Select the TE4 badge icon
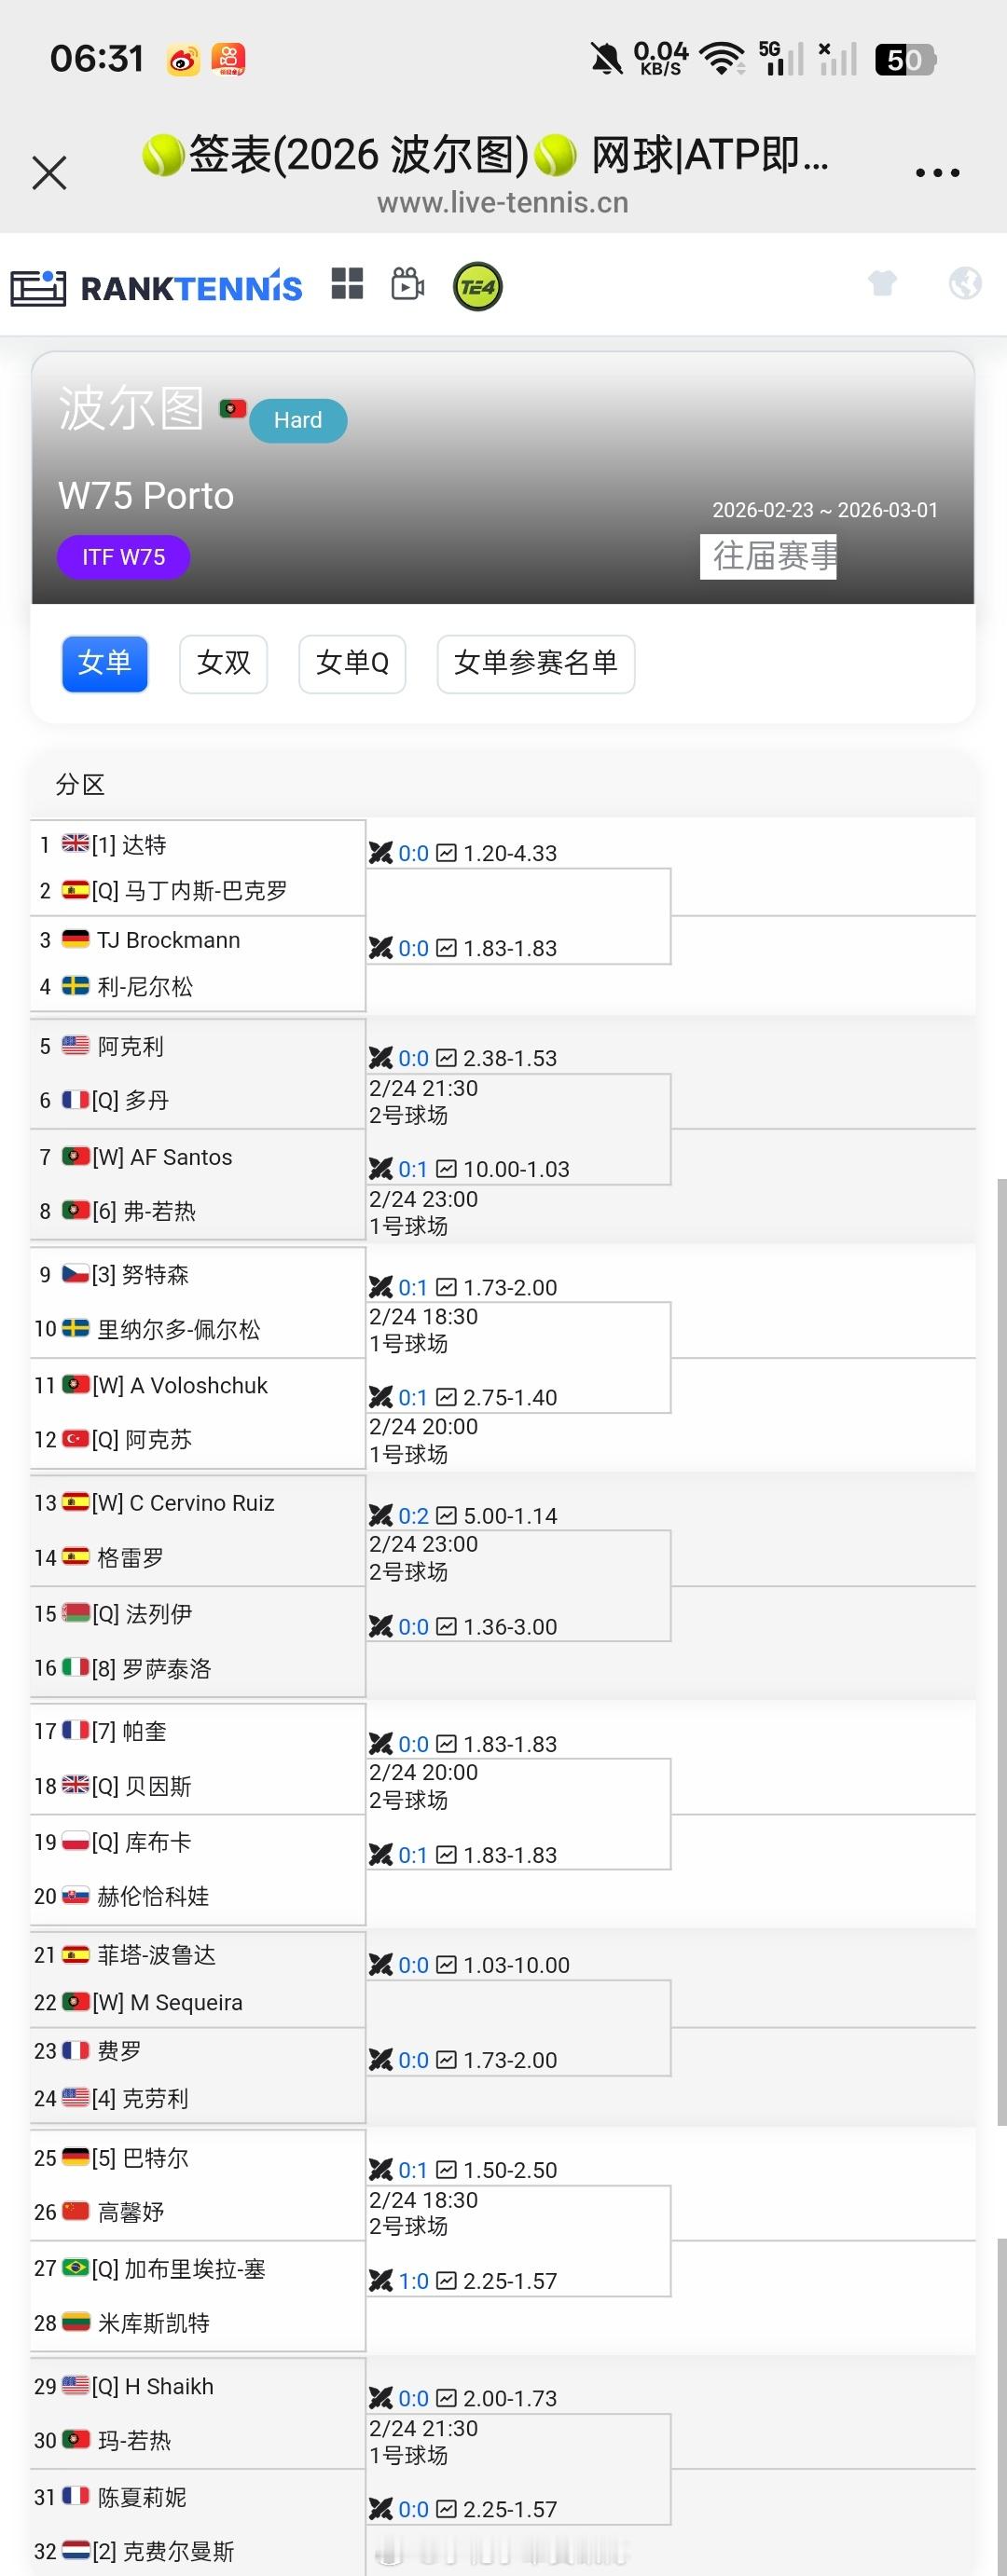The height and width of the screenshot is (2576, 1007). pyautogui.click(x=477, y=286)
